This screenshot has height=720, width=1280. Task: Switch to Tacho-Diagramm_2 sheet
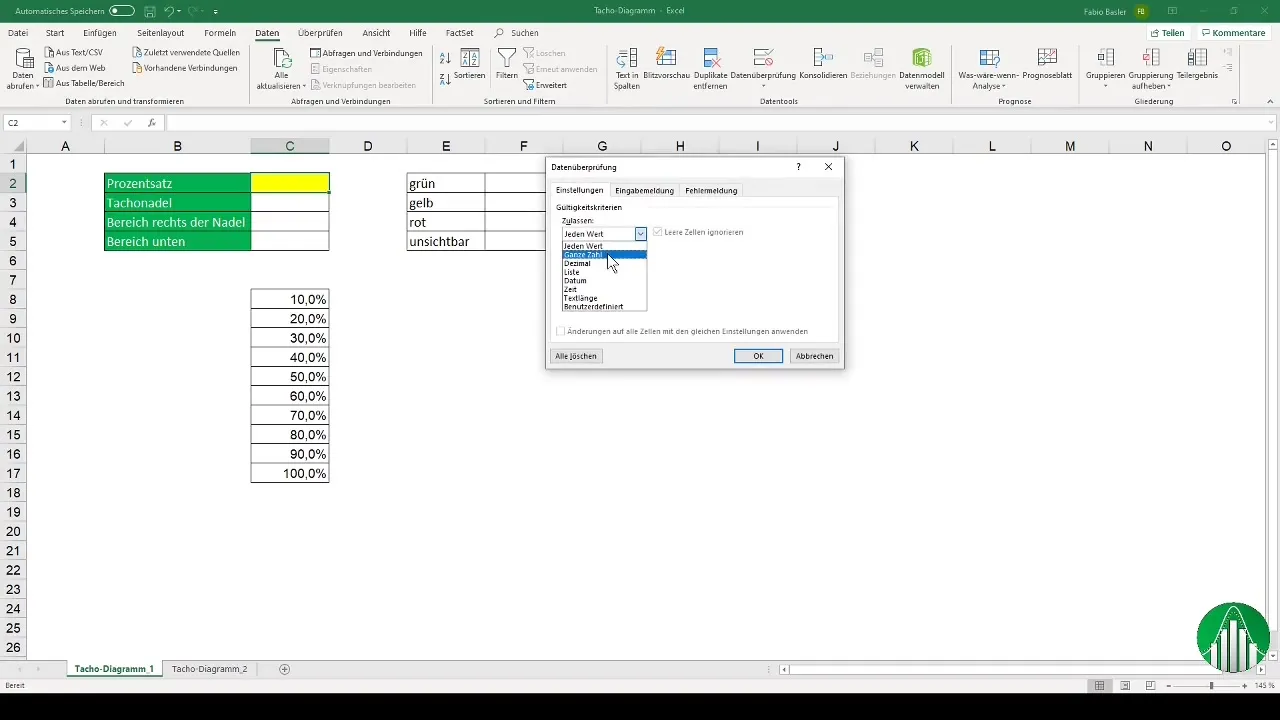tap(209, 668)
